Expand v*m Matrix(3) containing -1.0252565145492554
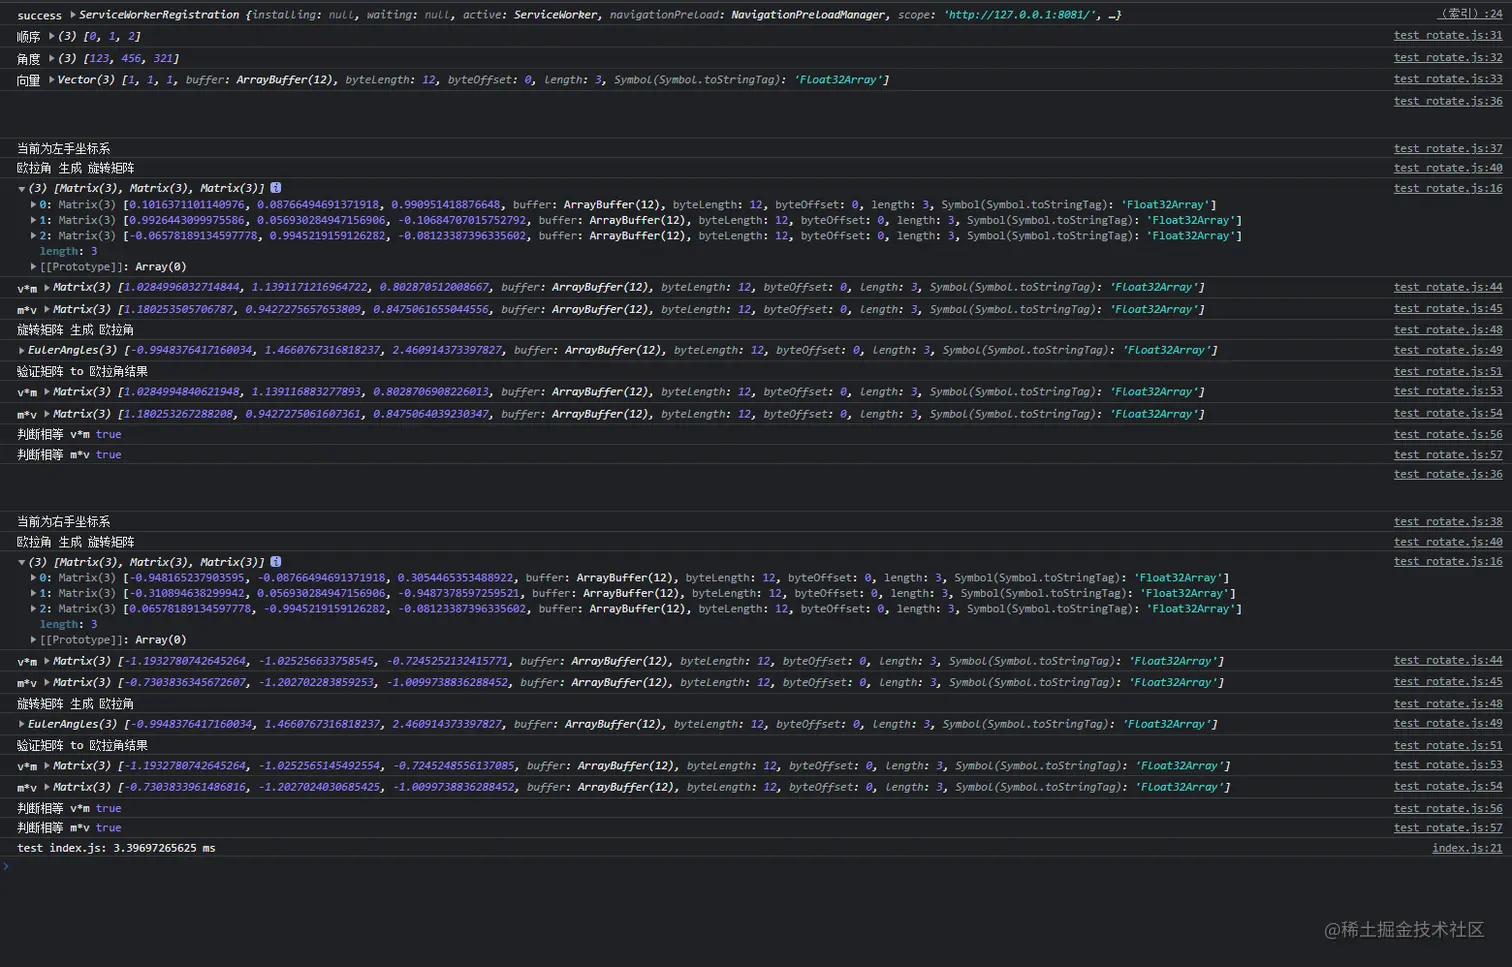This screenshot has height=967, width=1512. point(46,766)
